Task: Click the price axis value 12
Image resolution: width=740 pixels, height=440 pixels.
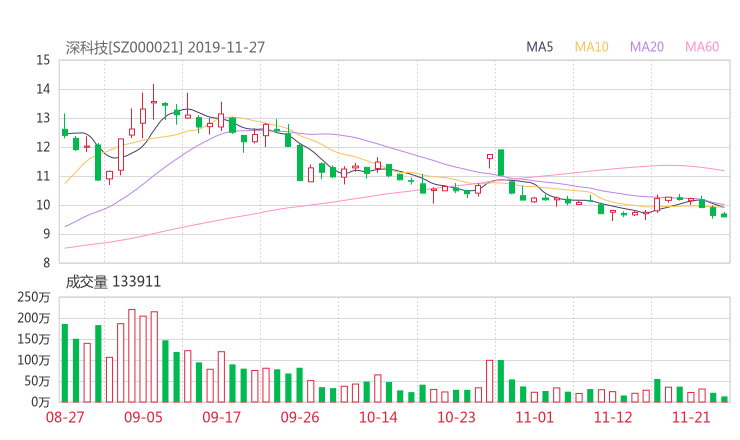Action: (x=43, y=147)
